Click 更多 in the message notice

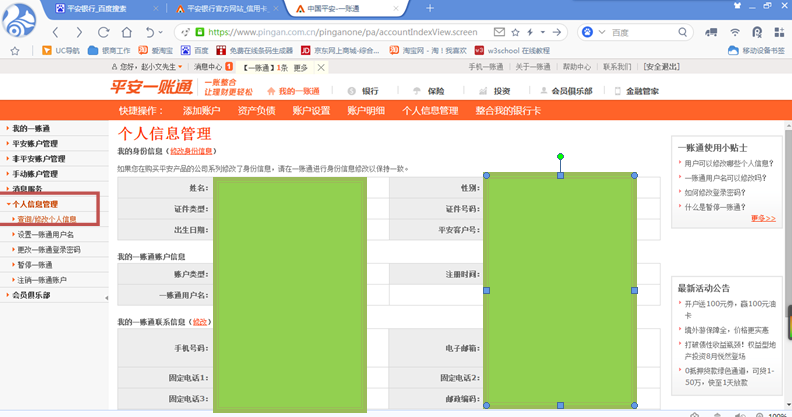(x=300, y=67)
